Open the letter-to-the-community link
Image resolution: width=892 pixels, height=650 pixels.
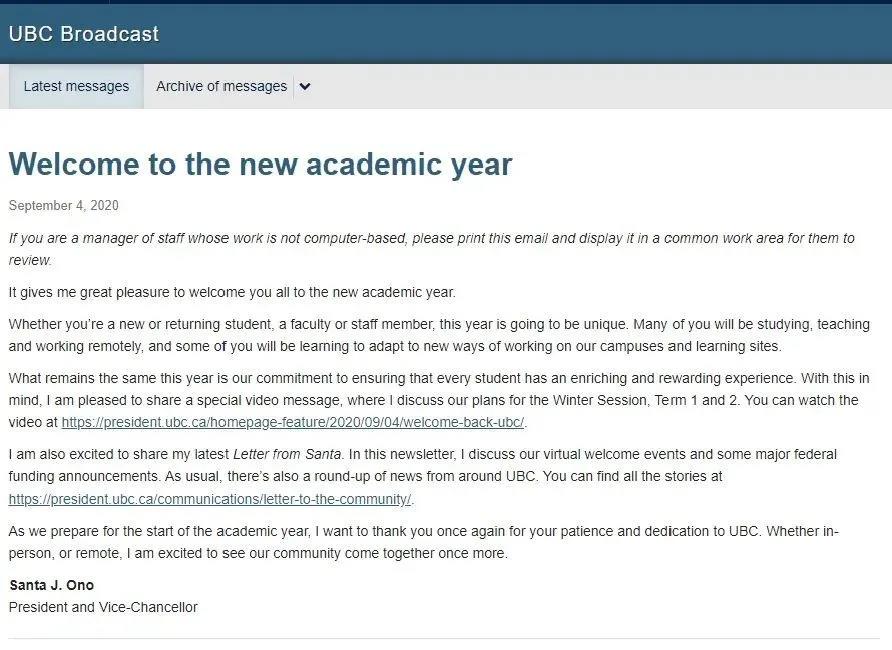[209, 499]
